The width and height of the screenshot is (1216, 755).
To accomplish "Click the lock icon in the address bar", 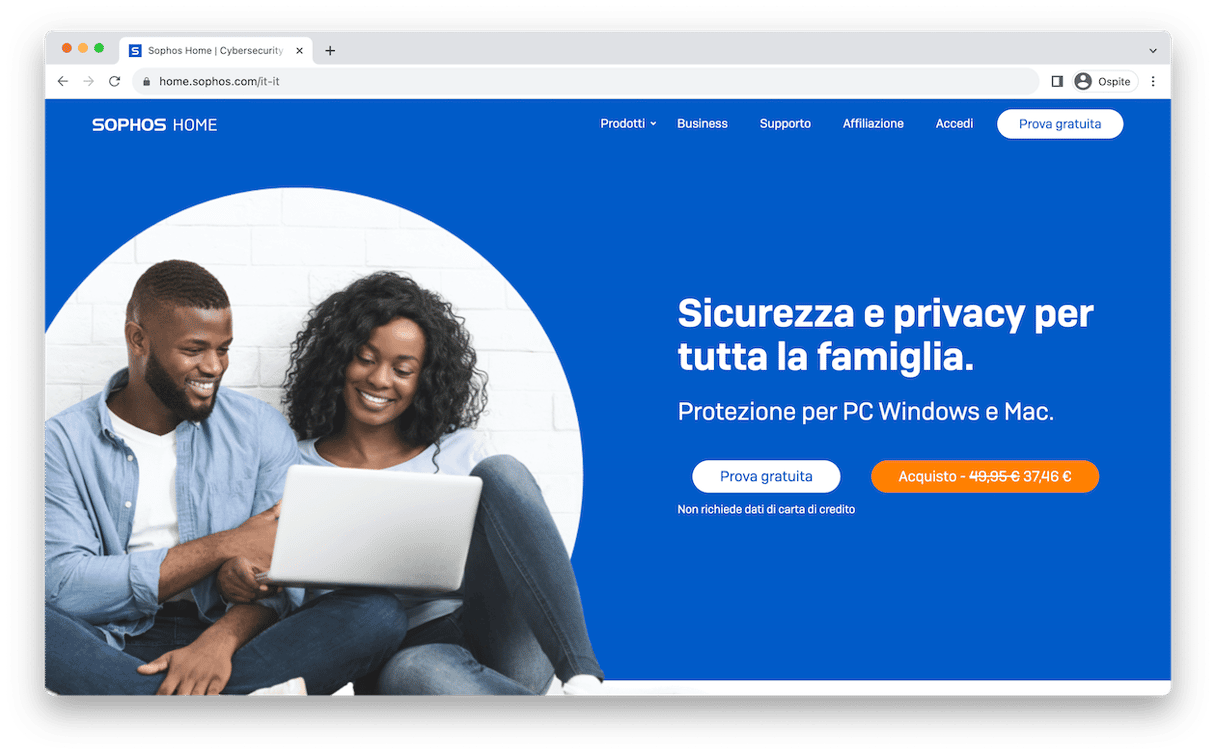I will pyautogui.click(x=146, y=82).
